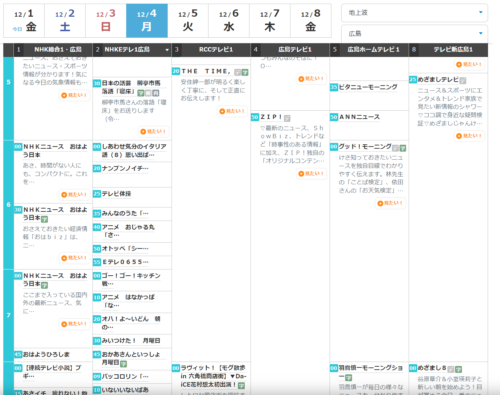Screen dimensions: 500x395
Task: Click 見たい! button under めざましテレビ
Action: (x=469, y=136)
